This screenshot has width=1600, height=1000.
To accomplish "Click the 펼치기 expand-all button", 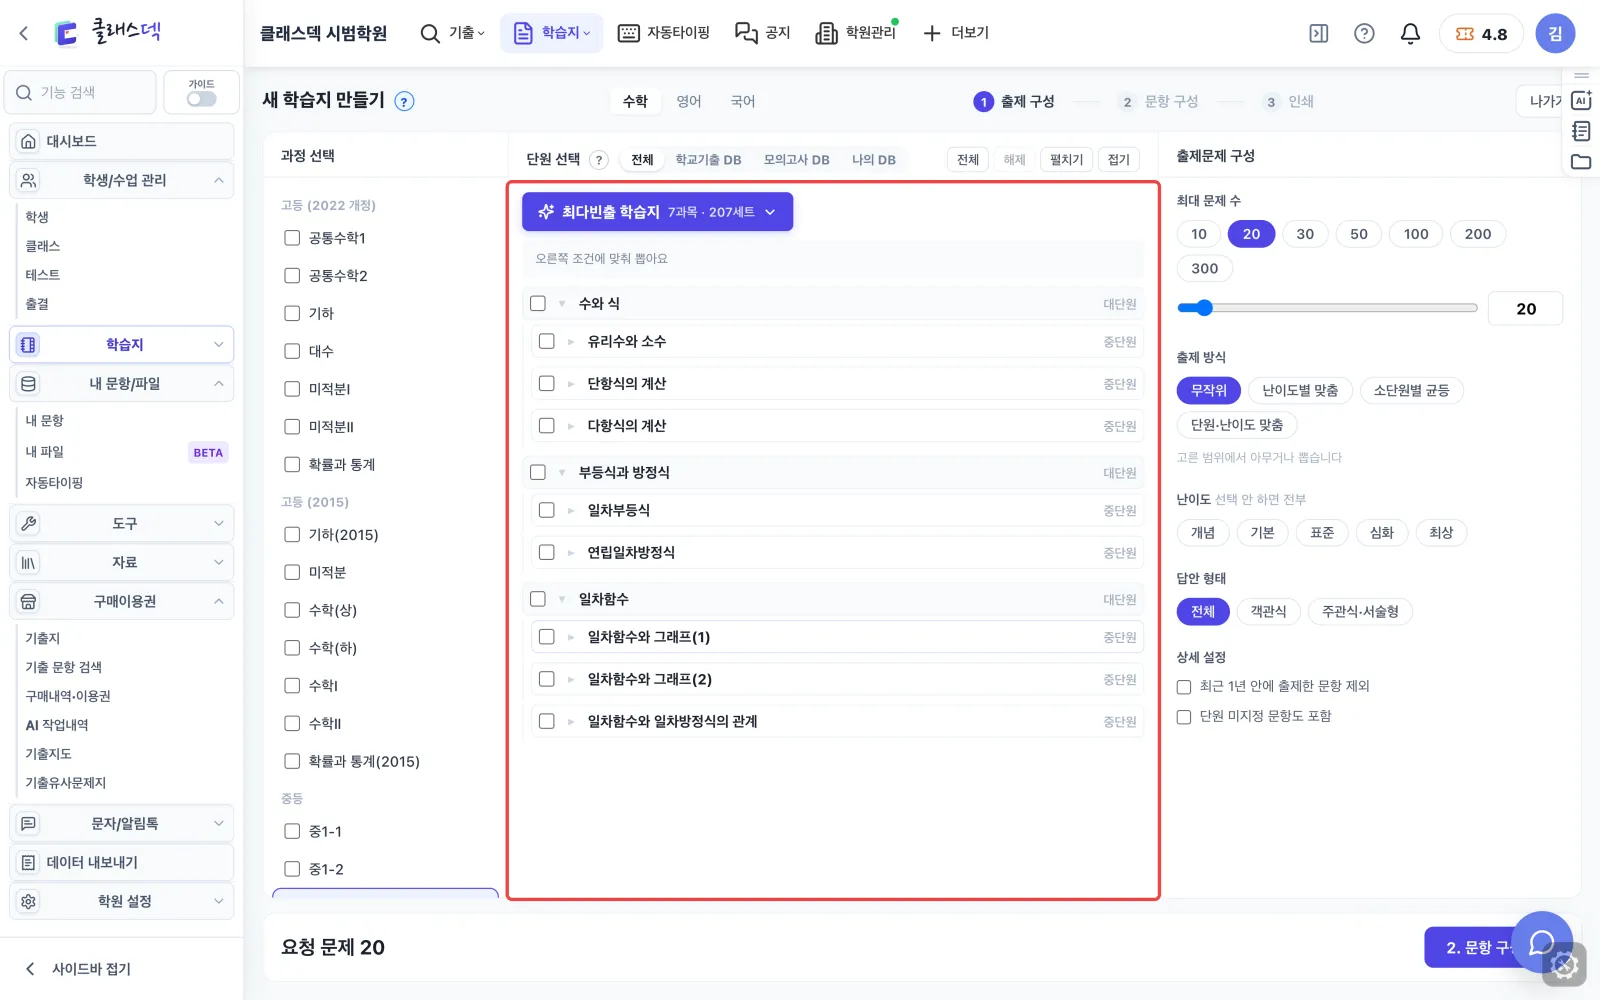I will 1066,160.
